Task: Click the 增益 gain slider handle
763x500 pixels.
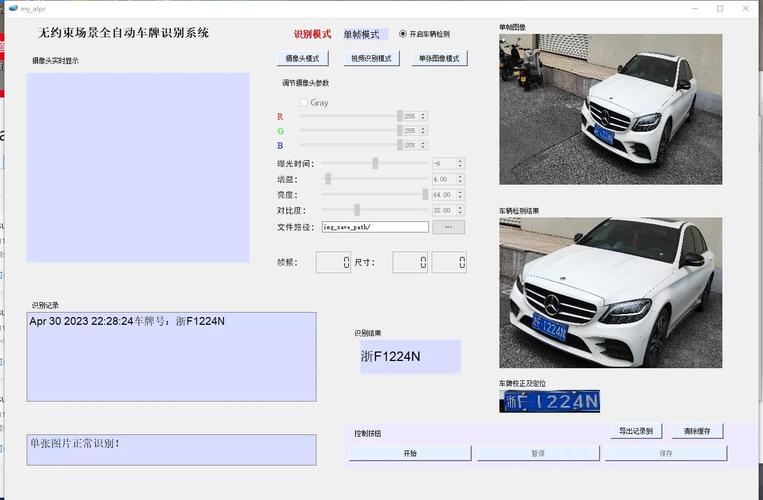Action: 328,179
